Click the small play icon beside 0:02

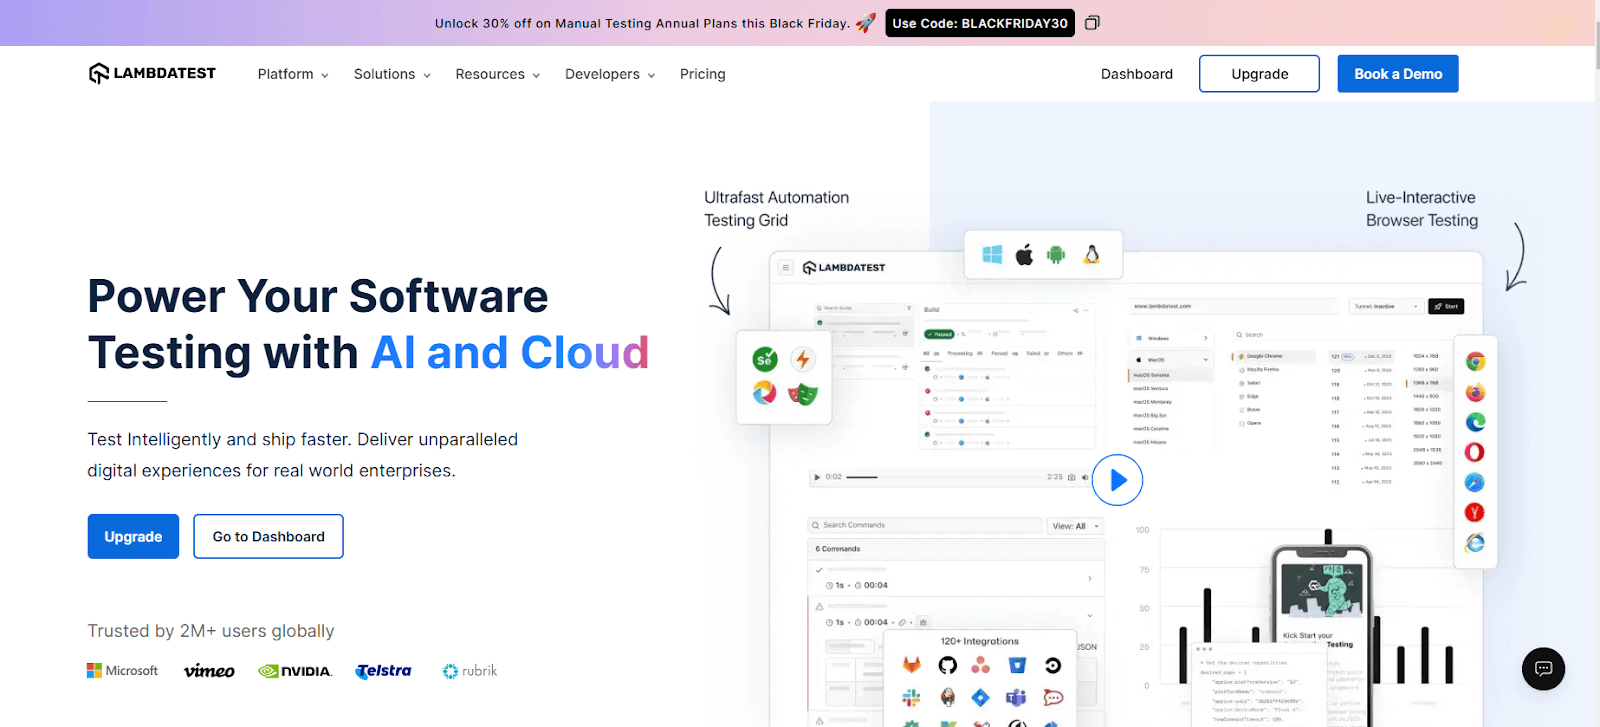click(817, 477)
